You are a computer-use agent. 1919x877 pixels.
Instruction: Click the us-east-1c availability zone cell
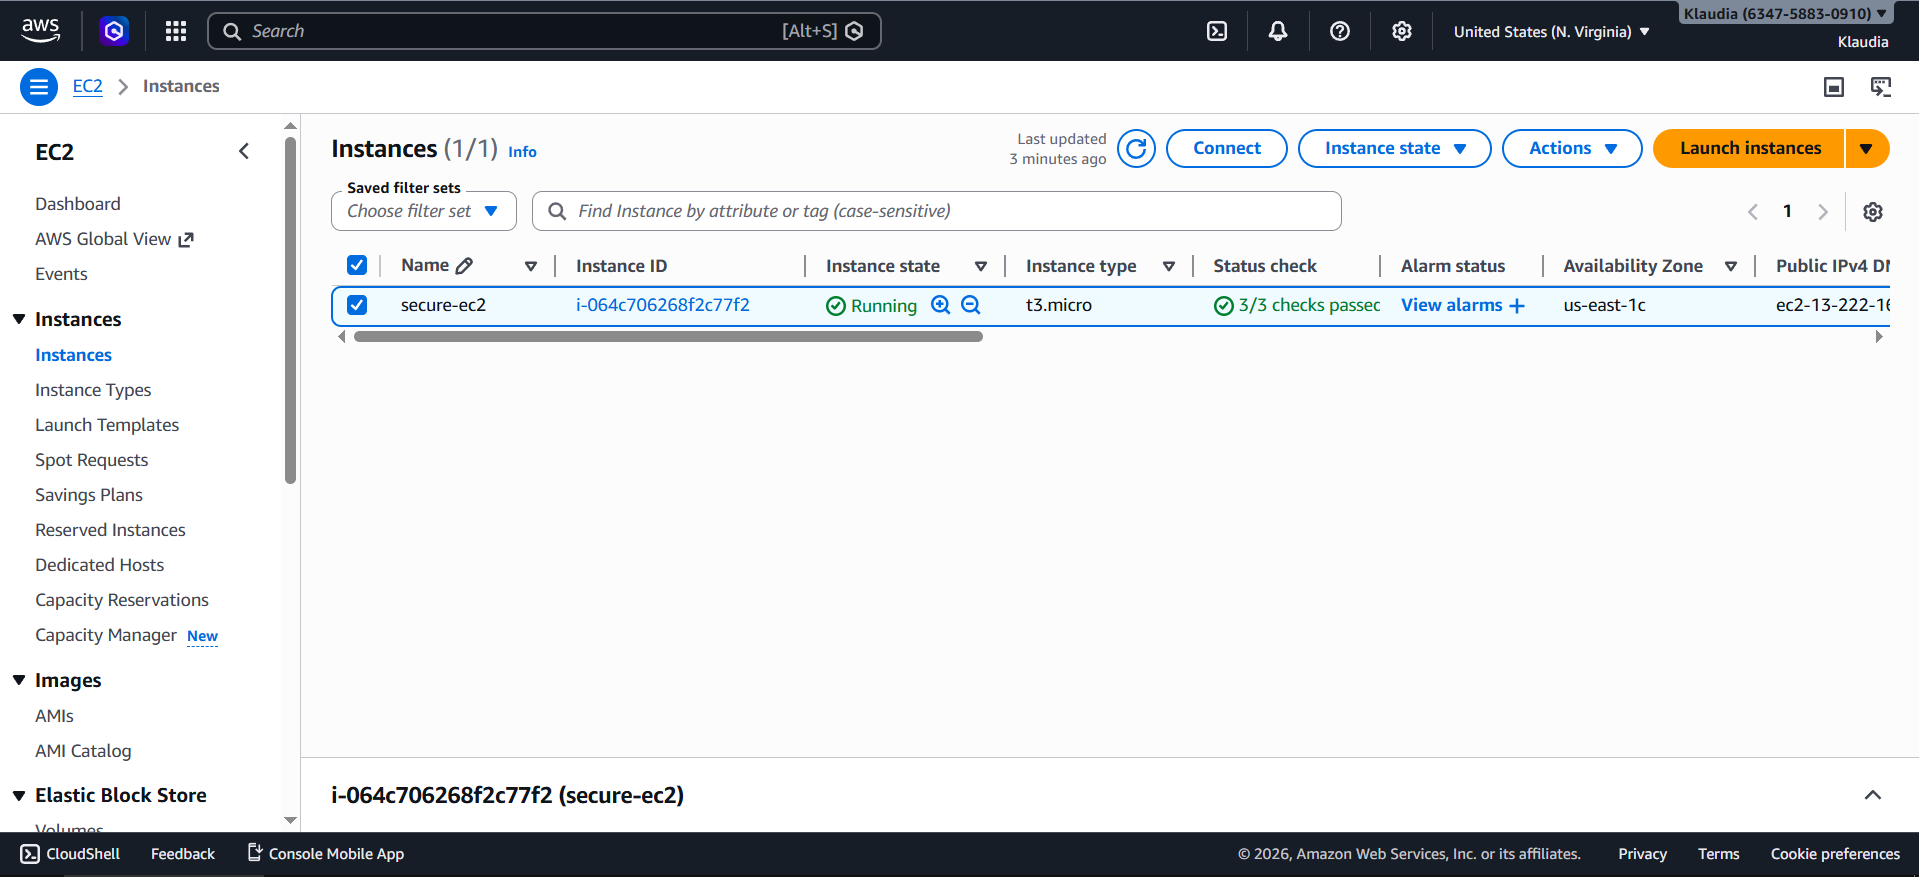[1604, 305]
